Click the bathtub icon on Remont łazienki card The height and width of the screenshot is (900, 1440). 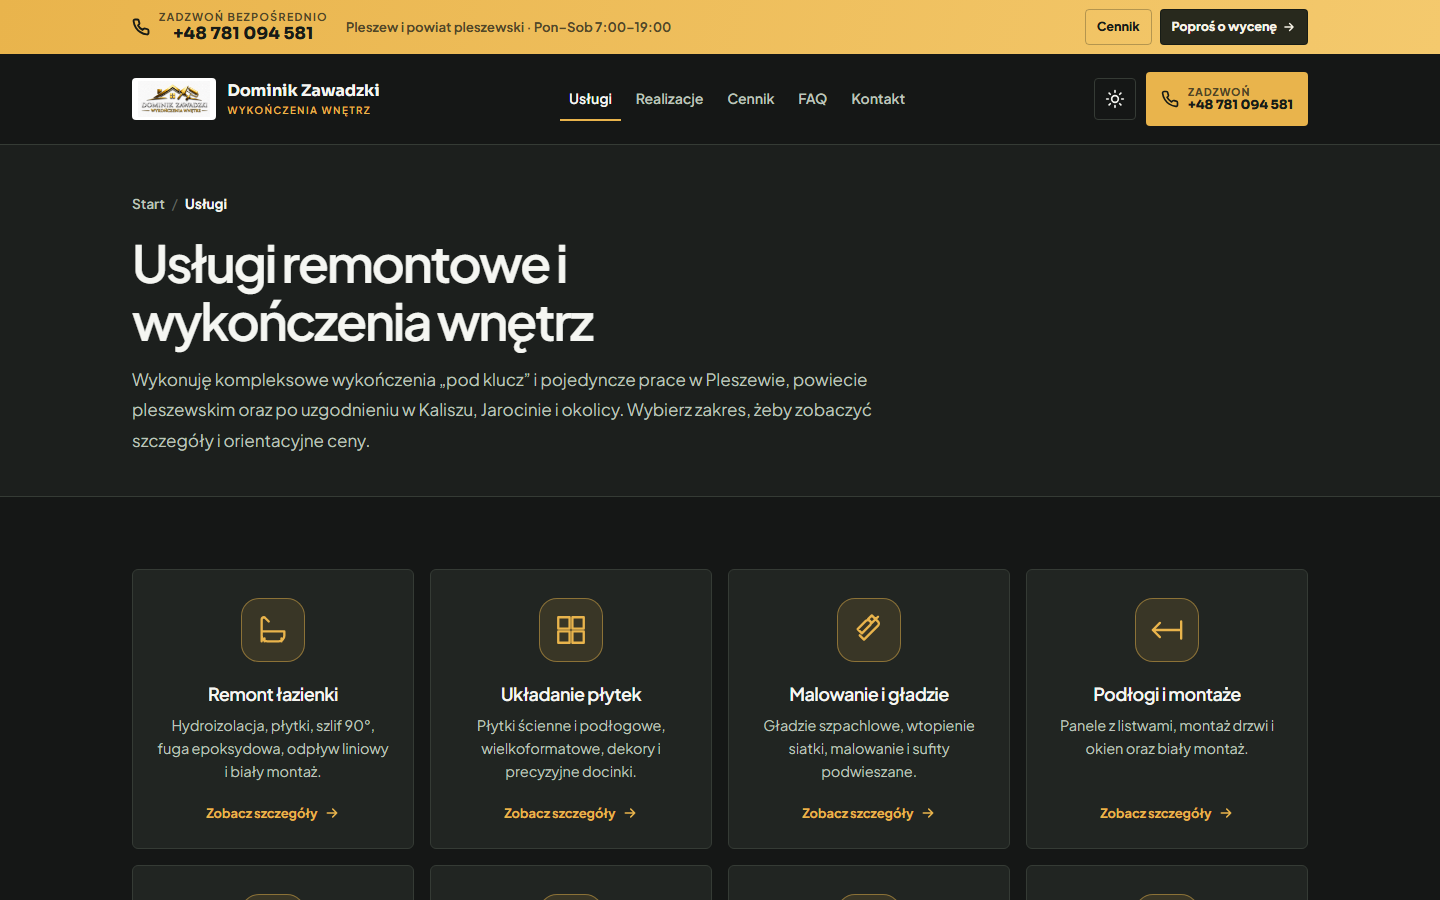point(273,630)
